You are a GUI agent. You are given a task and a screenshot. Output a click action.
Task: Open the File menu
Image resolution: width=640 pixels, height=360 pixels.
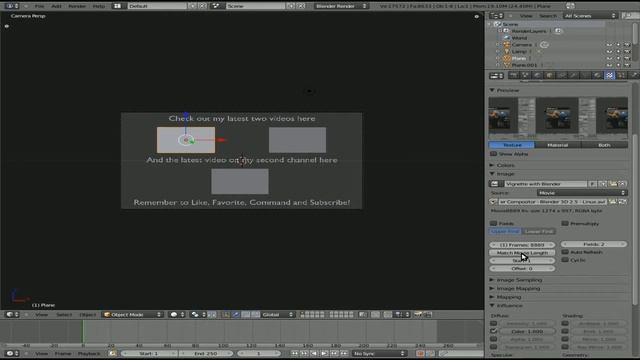point(40,6)
